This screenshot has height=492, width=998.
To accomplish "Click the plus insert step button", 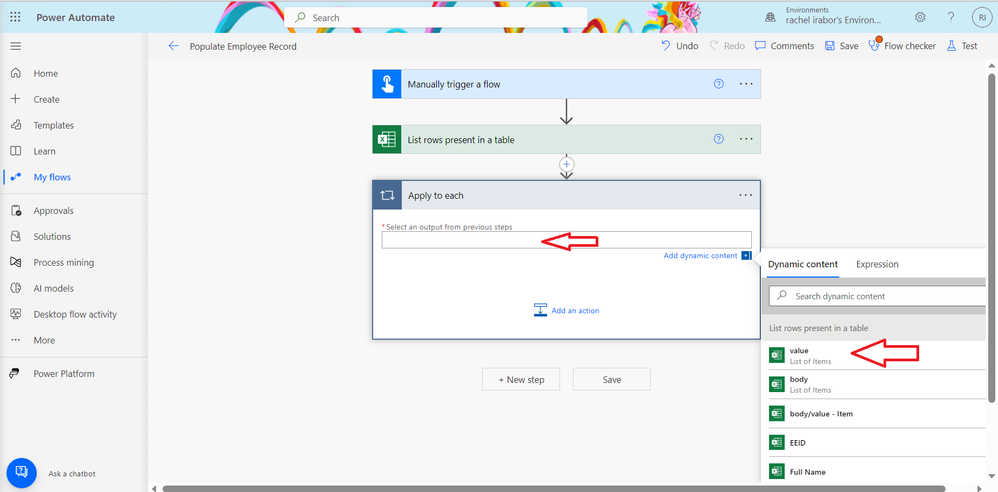I will (x=566, y=164).
